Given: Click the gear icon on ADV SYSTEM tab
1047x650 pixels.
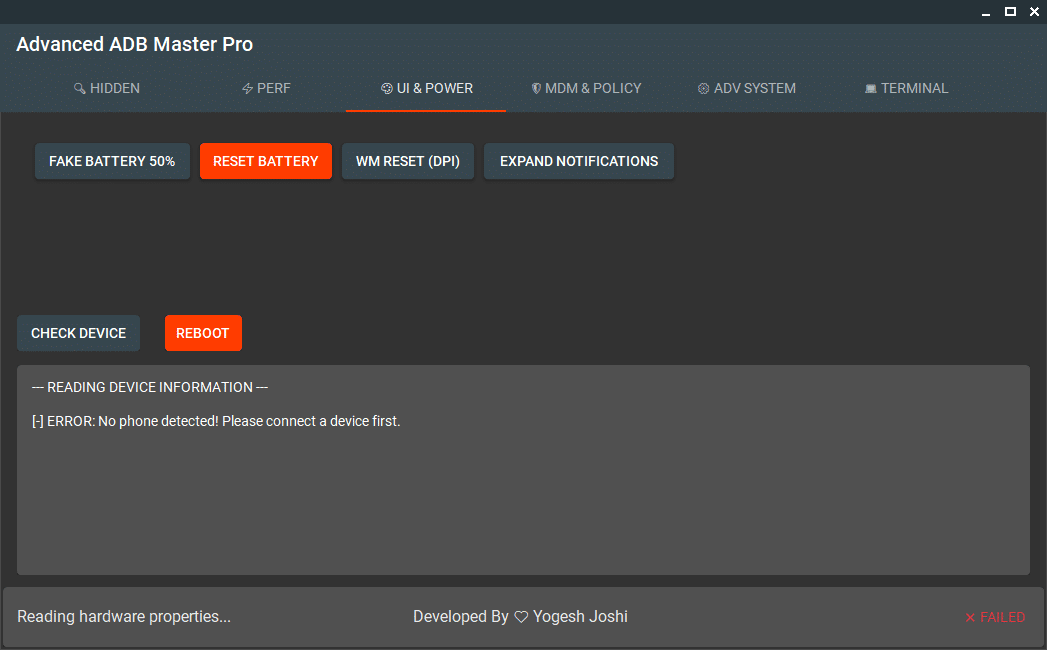Looking at the screenshot, I should coord(701,88).
